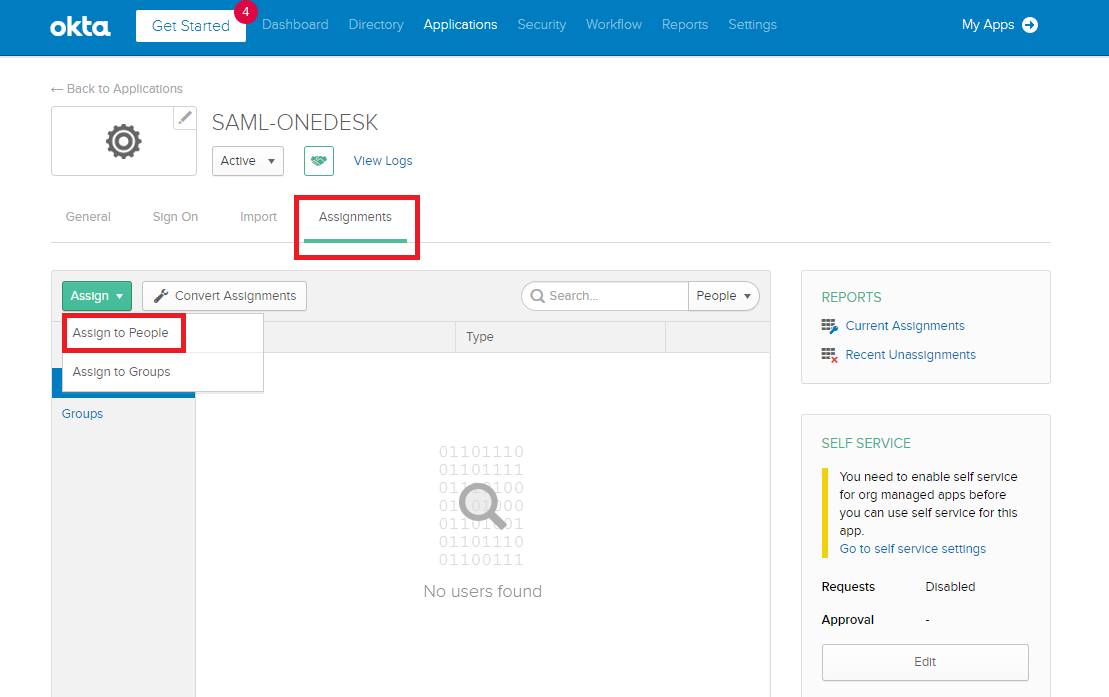
Task: Open the View Logs link
Action: [383, 161]
